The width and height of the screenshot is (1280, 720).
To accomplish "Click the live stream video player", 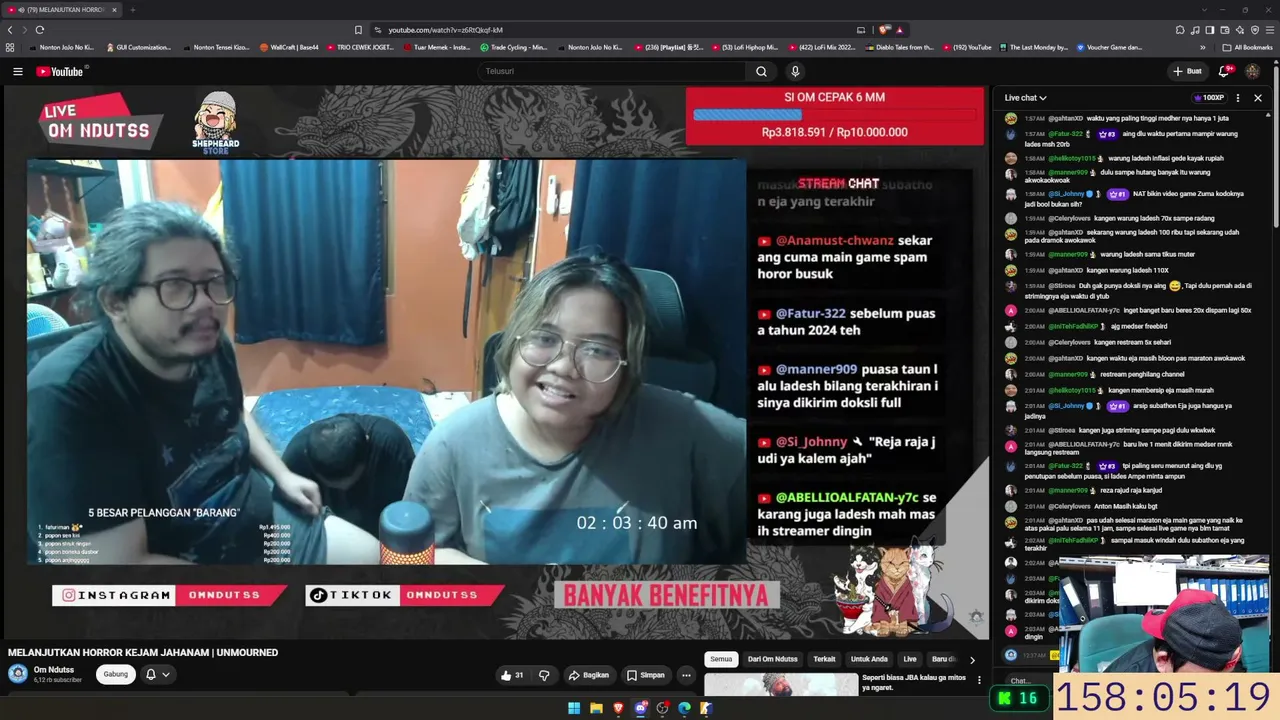I will click(x=496, y=362).
